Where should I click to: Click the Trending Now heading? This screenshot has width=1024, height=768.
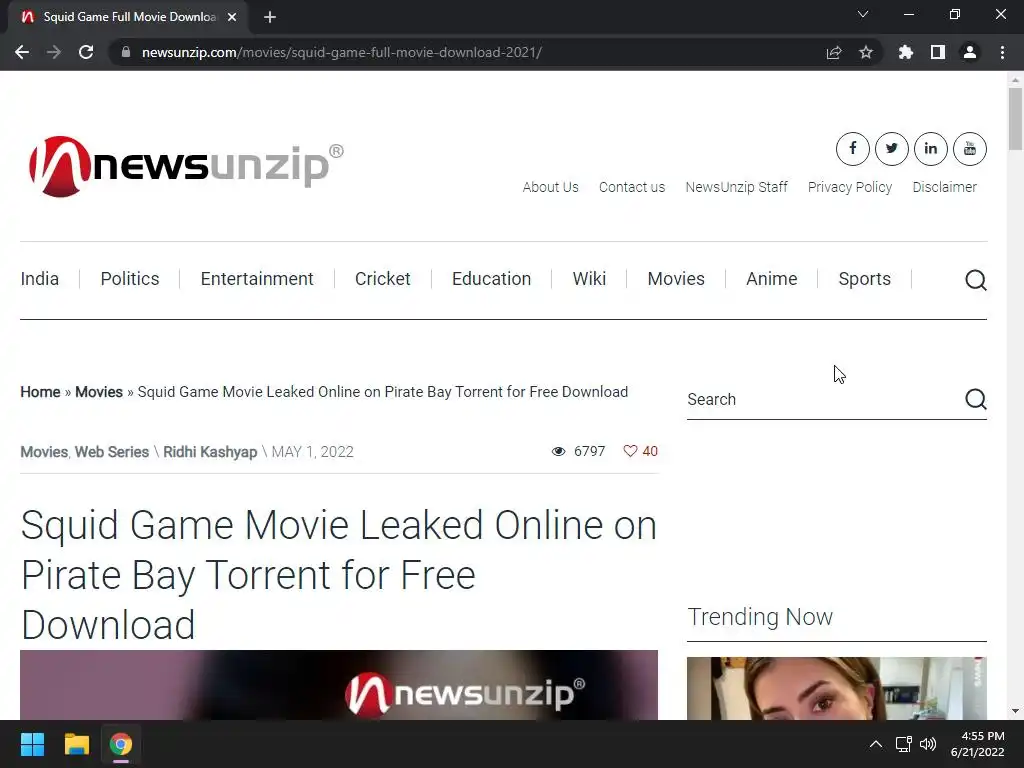(760, 617)
